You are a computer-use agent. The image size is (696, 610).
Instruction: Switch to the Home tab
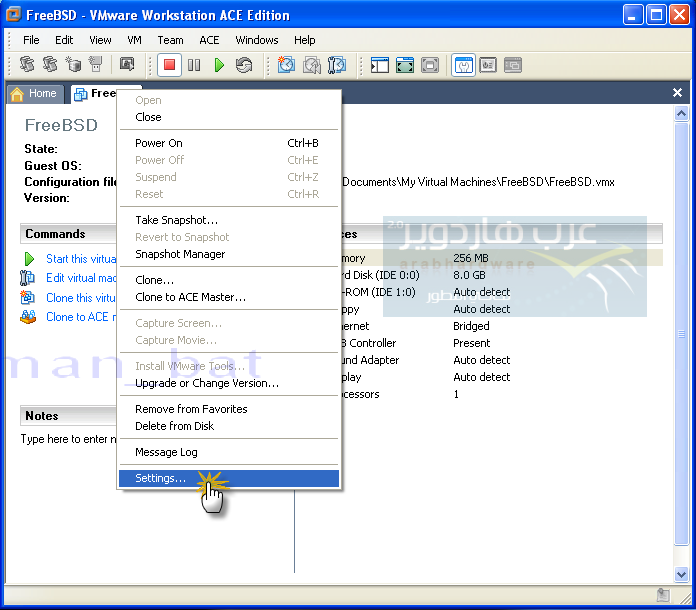36,94
